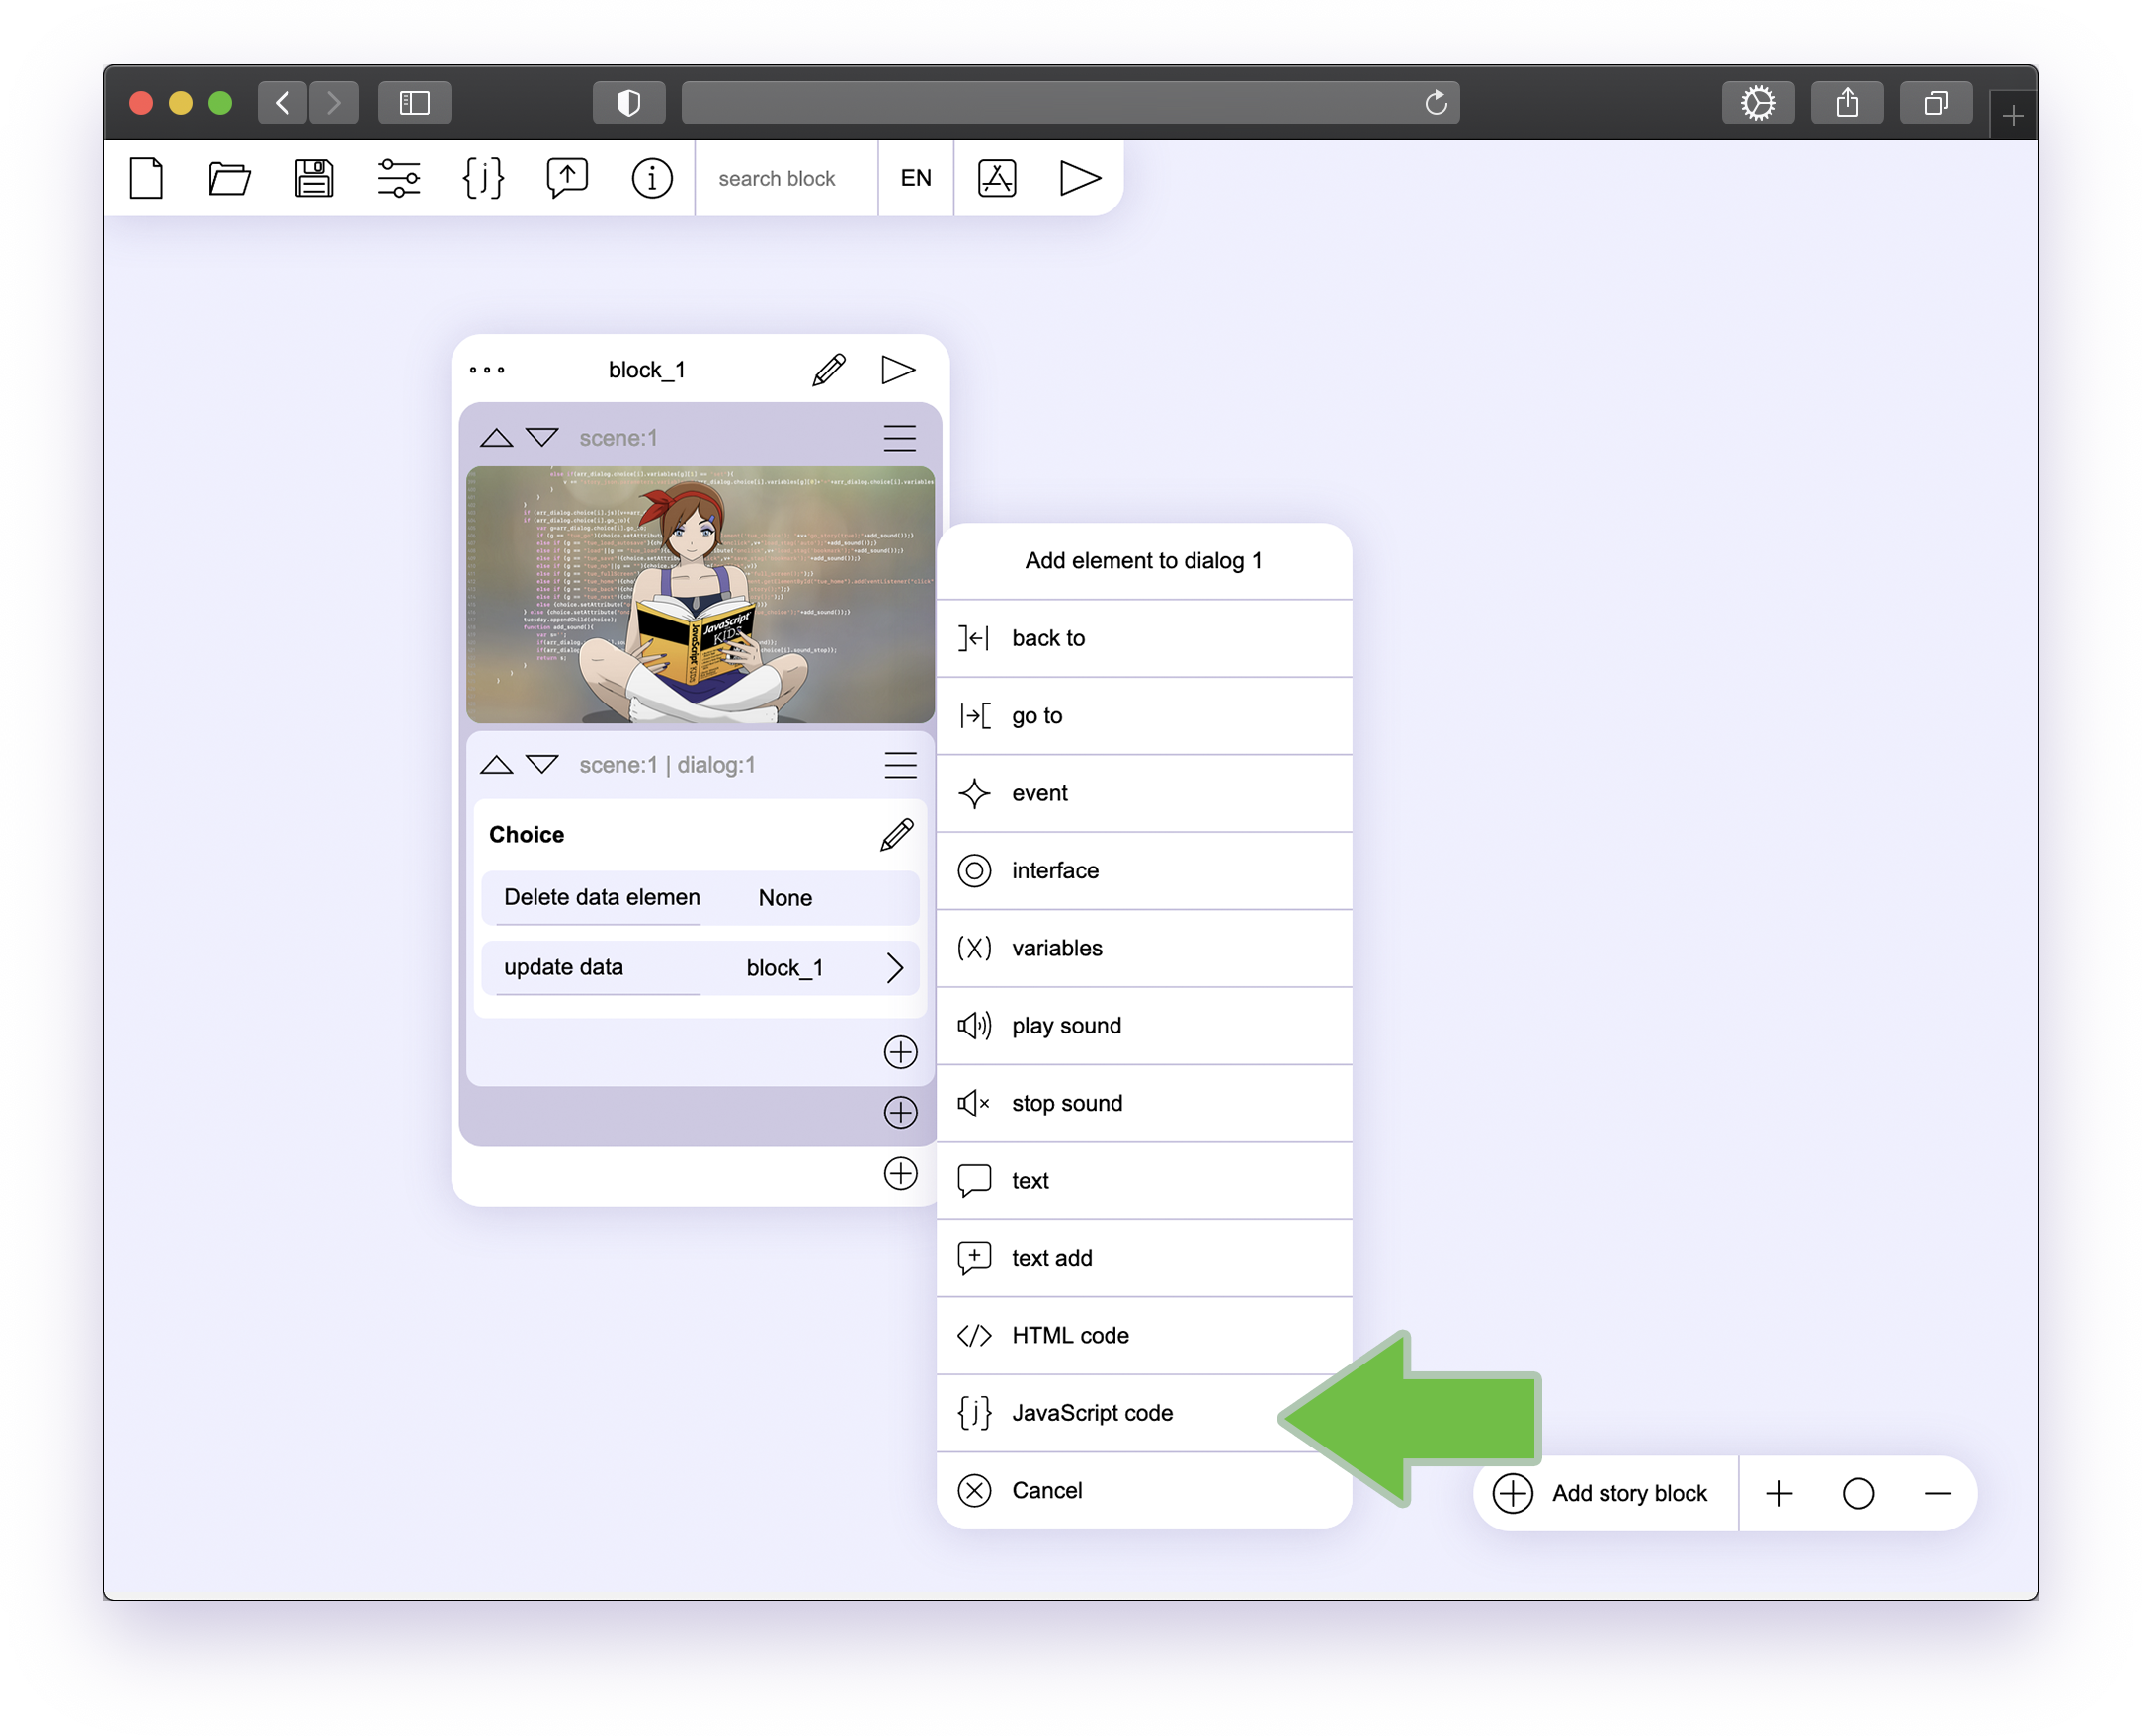The height and width of the screenshot is (1736, 2142).
Task: Toggle the browser sidebar
Action: (415, 103)
